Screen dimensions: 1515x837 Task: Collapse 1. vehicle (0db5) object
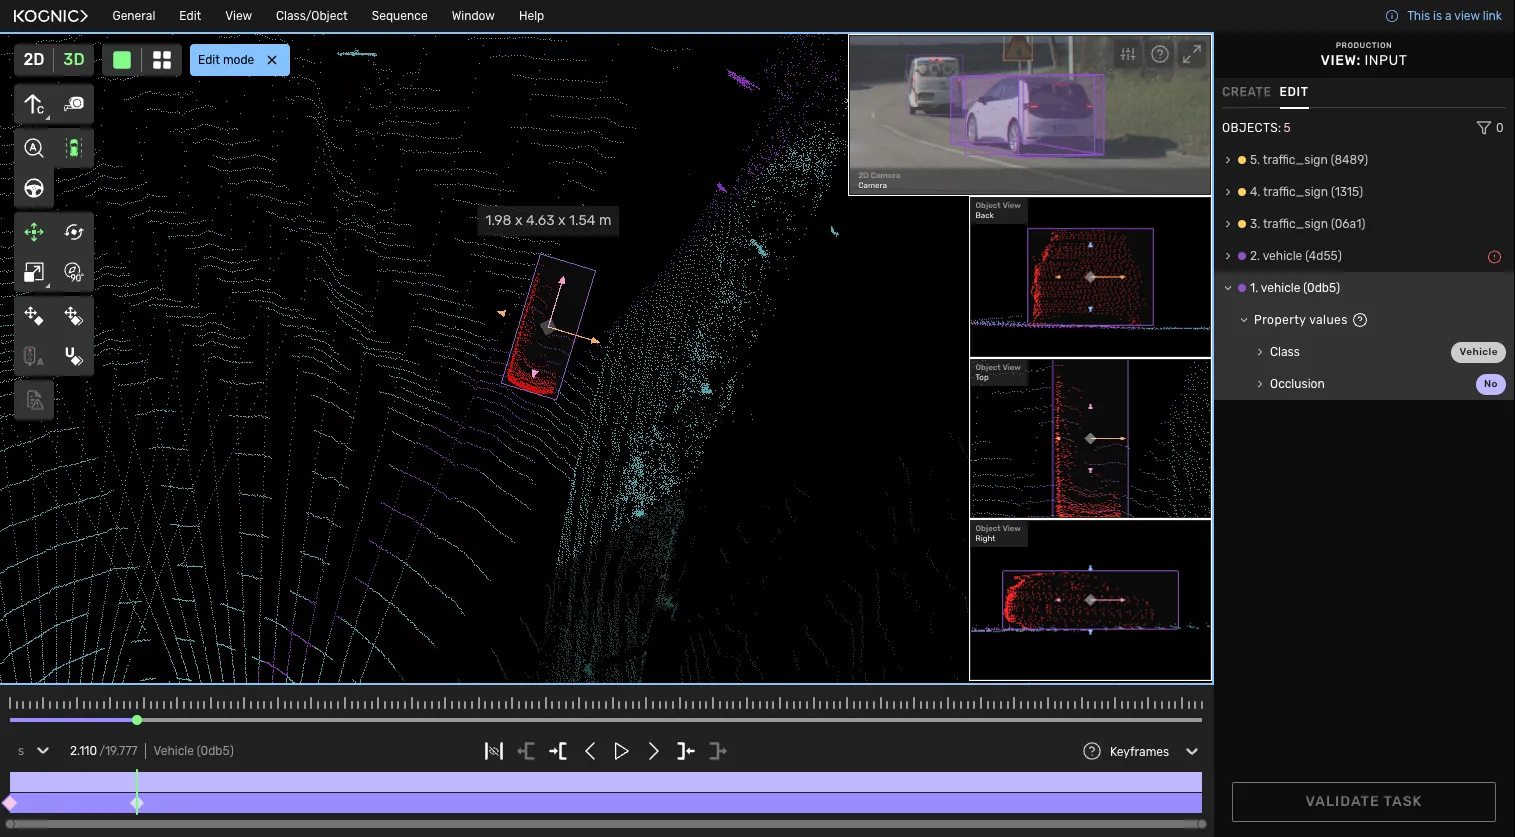[x=1228, y=288]
